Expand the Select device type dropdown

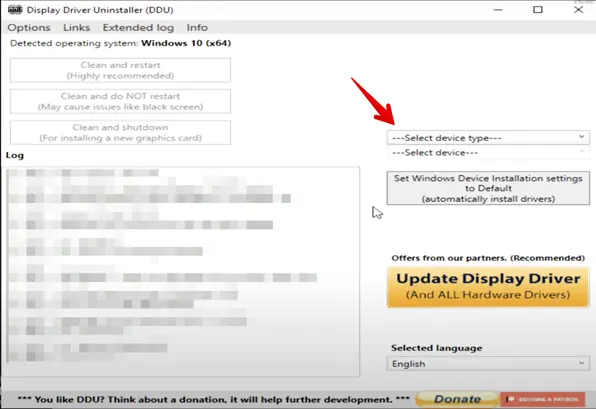(x=488, y=138)
